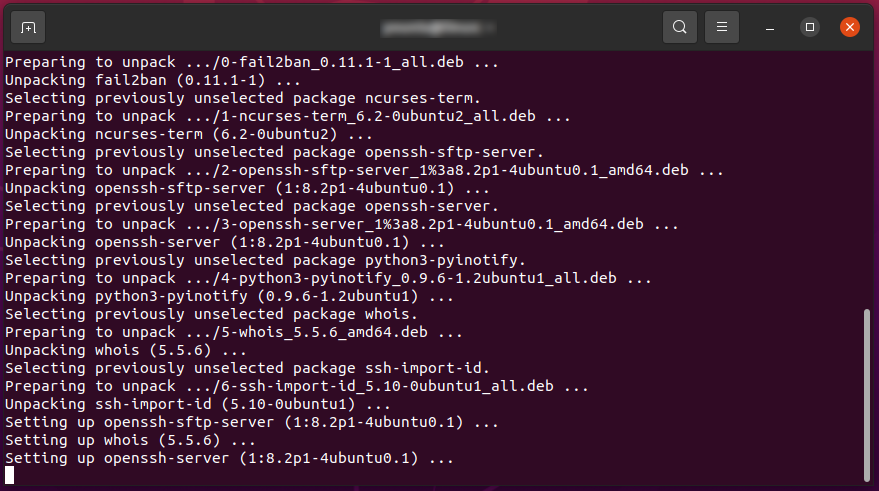Click 'Selecting previously unselected package python3-pyinotify' line
The height and width of the screenshot is (491, 879).
click(265, 260)
